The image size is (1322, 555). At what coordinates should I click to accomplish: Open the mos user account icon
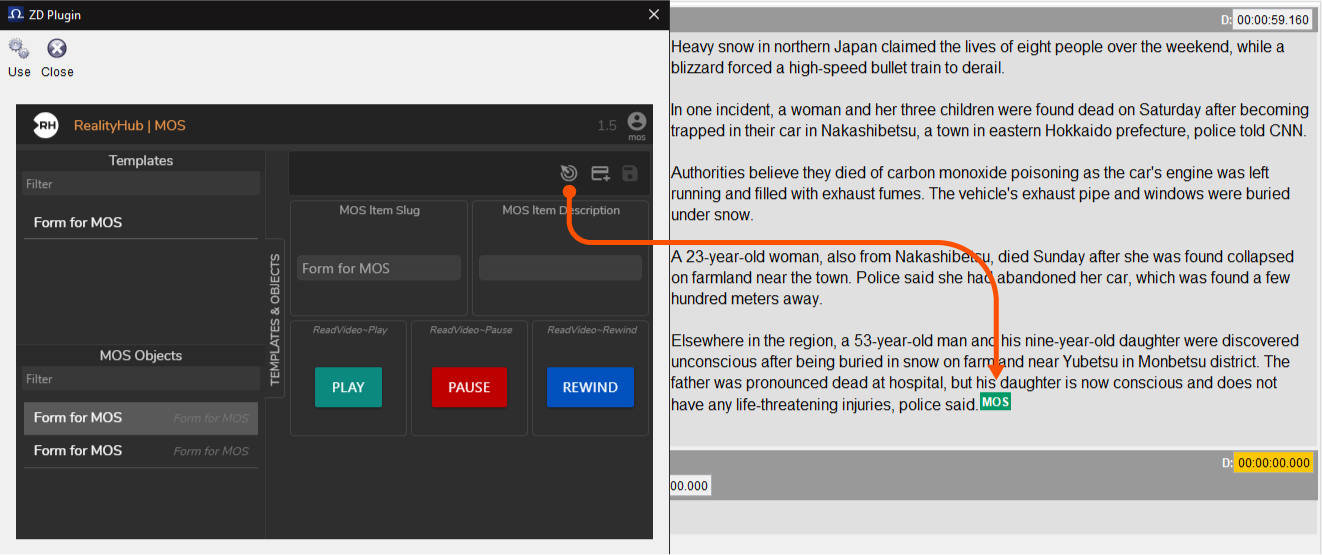click(636, 121)
